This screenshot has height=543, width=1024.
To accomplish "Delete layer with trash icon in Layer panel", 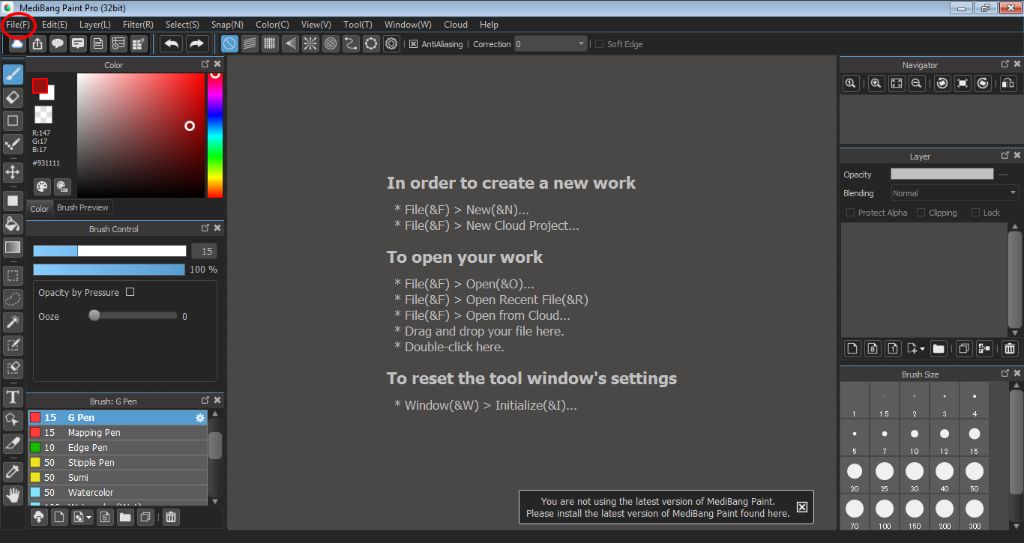I will click(1010, 348).
